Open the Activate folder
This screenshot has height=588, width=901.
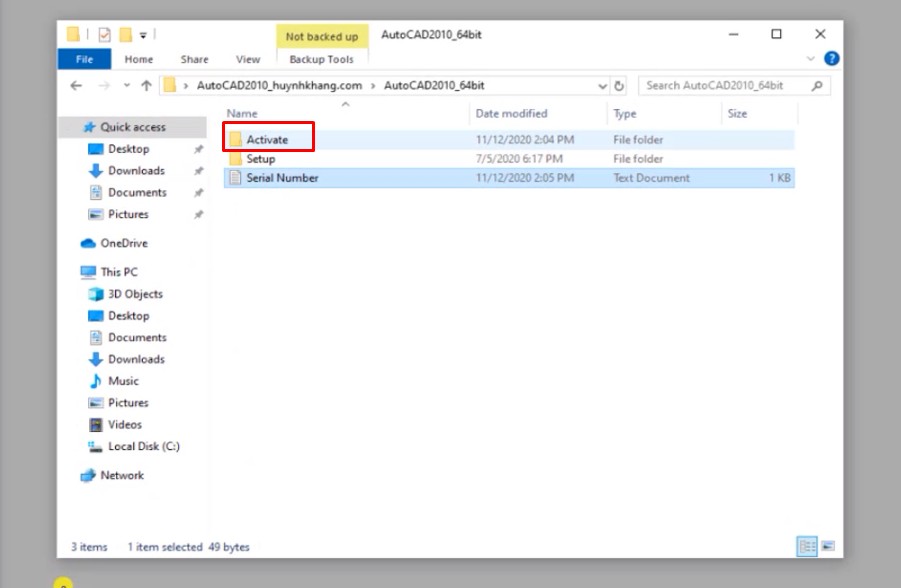pos(266,140)
